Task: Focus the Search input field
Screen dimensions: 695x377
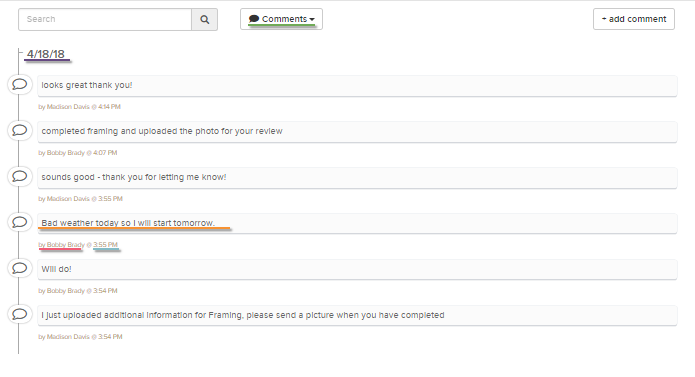Action: click(105, 19)
